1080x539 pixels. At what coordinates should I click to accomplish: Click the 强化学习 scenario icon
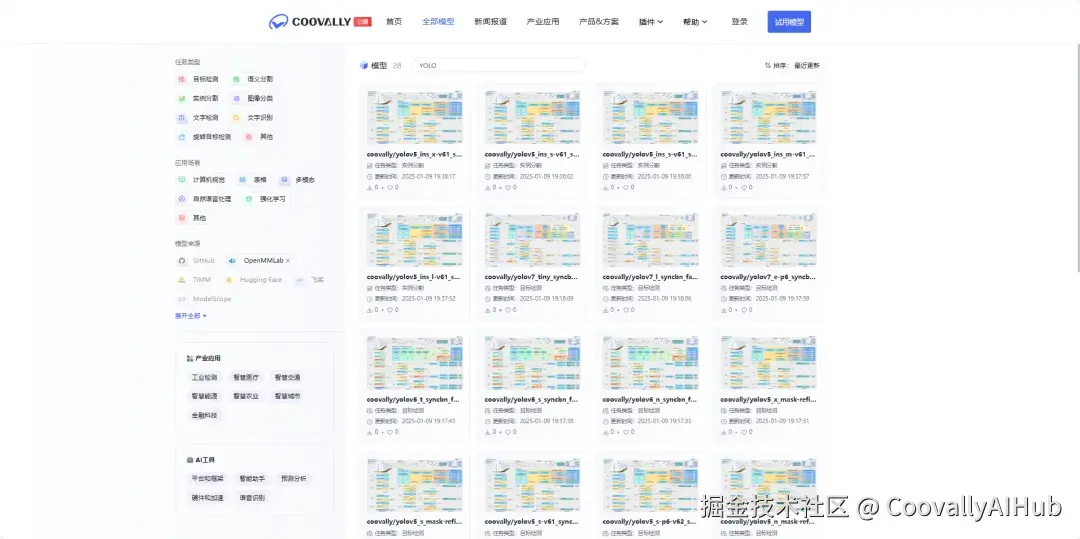click(249, 199)
